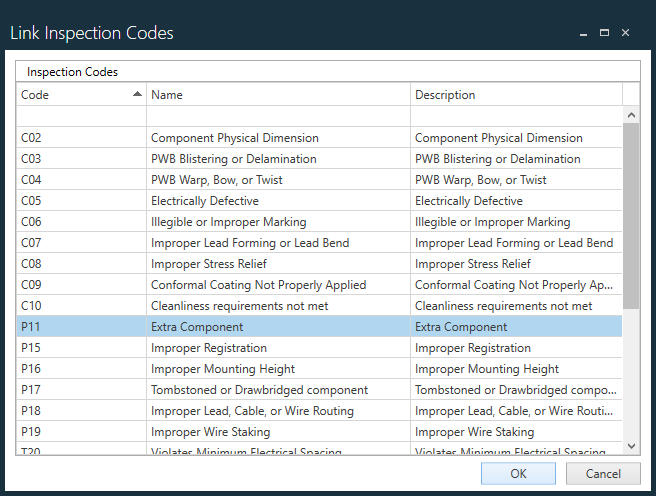Click the Name filter input field
656x496 pixels.
pos(278,116)
